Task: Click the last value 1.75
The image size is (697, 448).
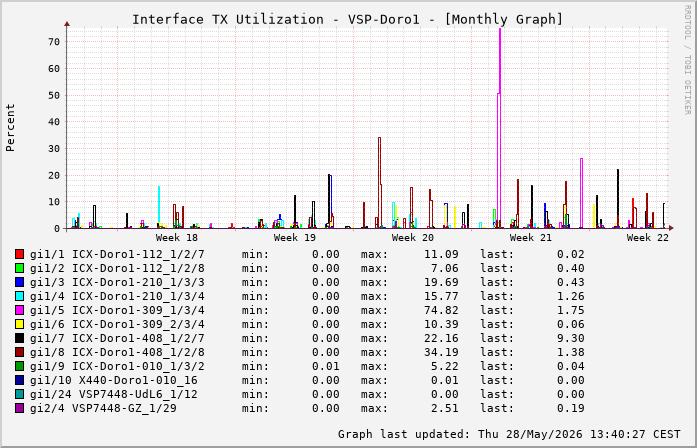Action: pyautogui.click(x=571, y=310)
